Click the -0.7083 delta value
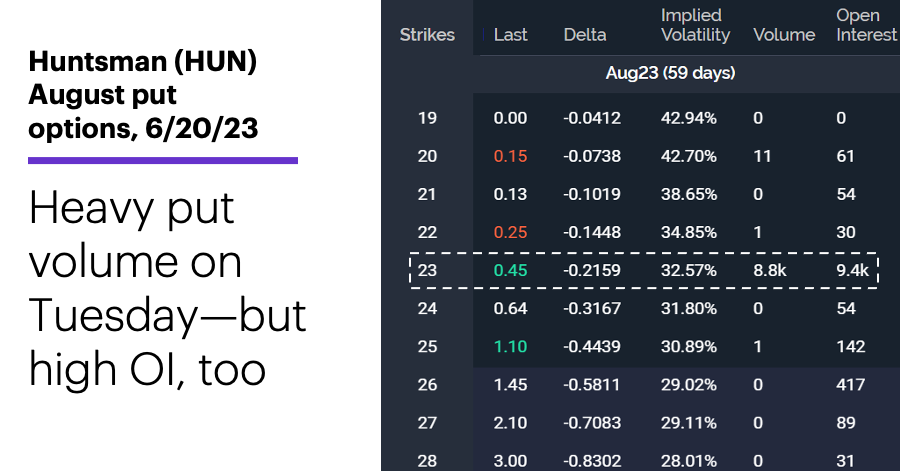Screen dimensions: 900x471 click(592, 423)
